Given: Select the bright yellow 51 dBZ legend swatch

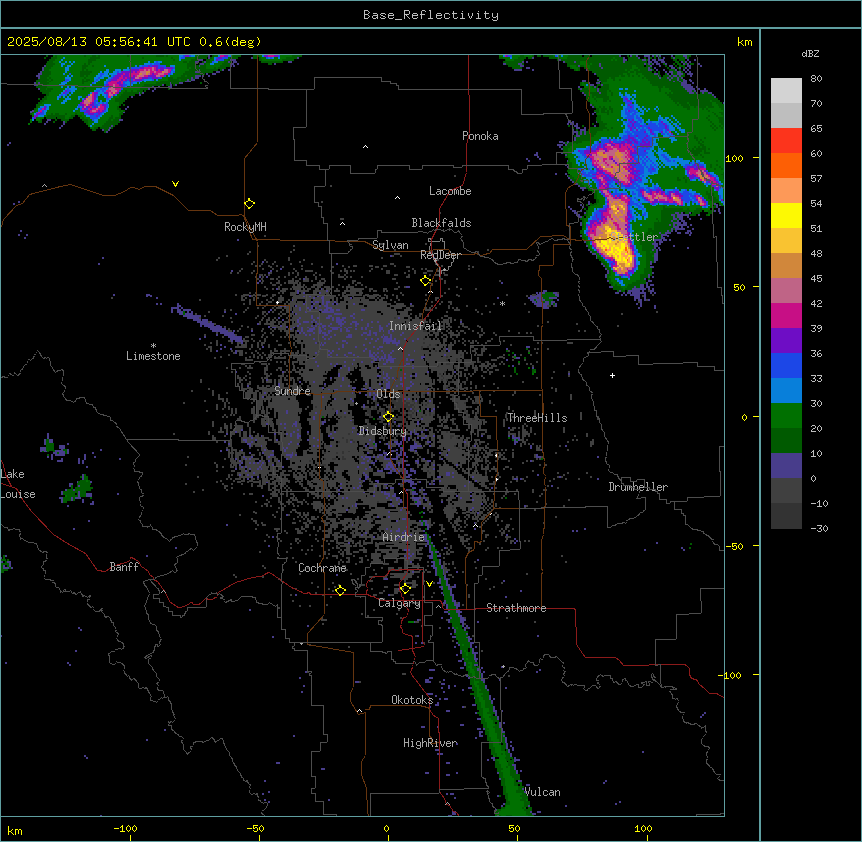Looking at the screenshot, I should point(786,215).
